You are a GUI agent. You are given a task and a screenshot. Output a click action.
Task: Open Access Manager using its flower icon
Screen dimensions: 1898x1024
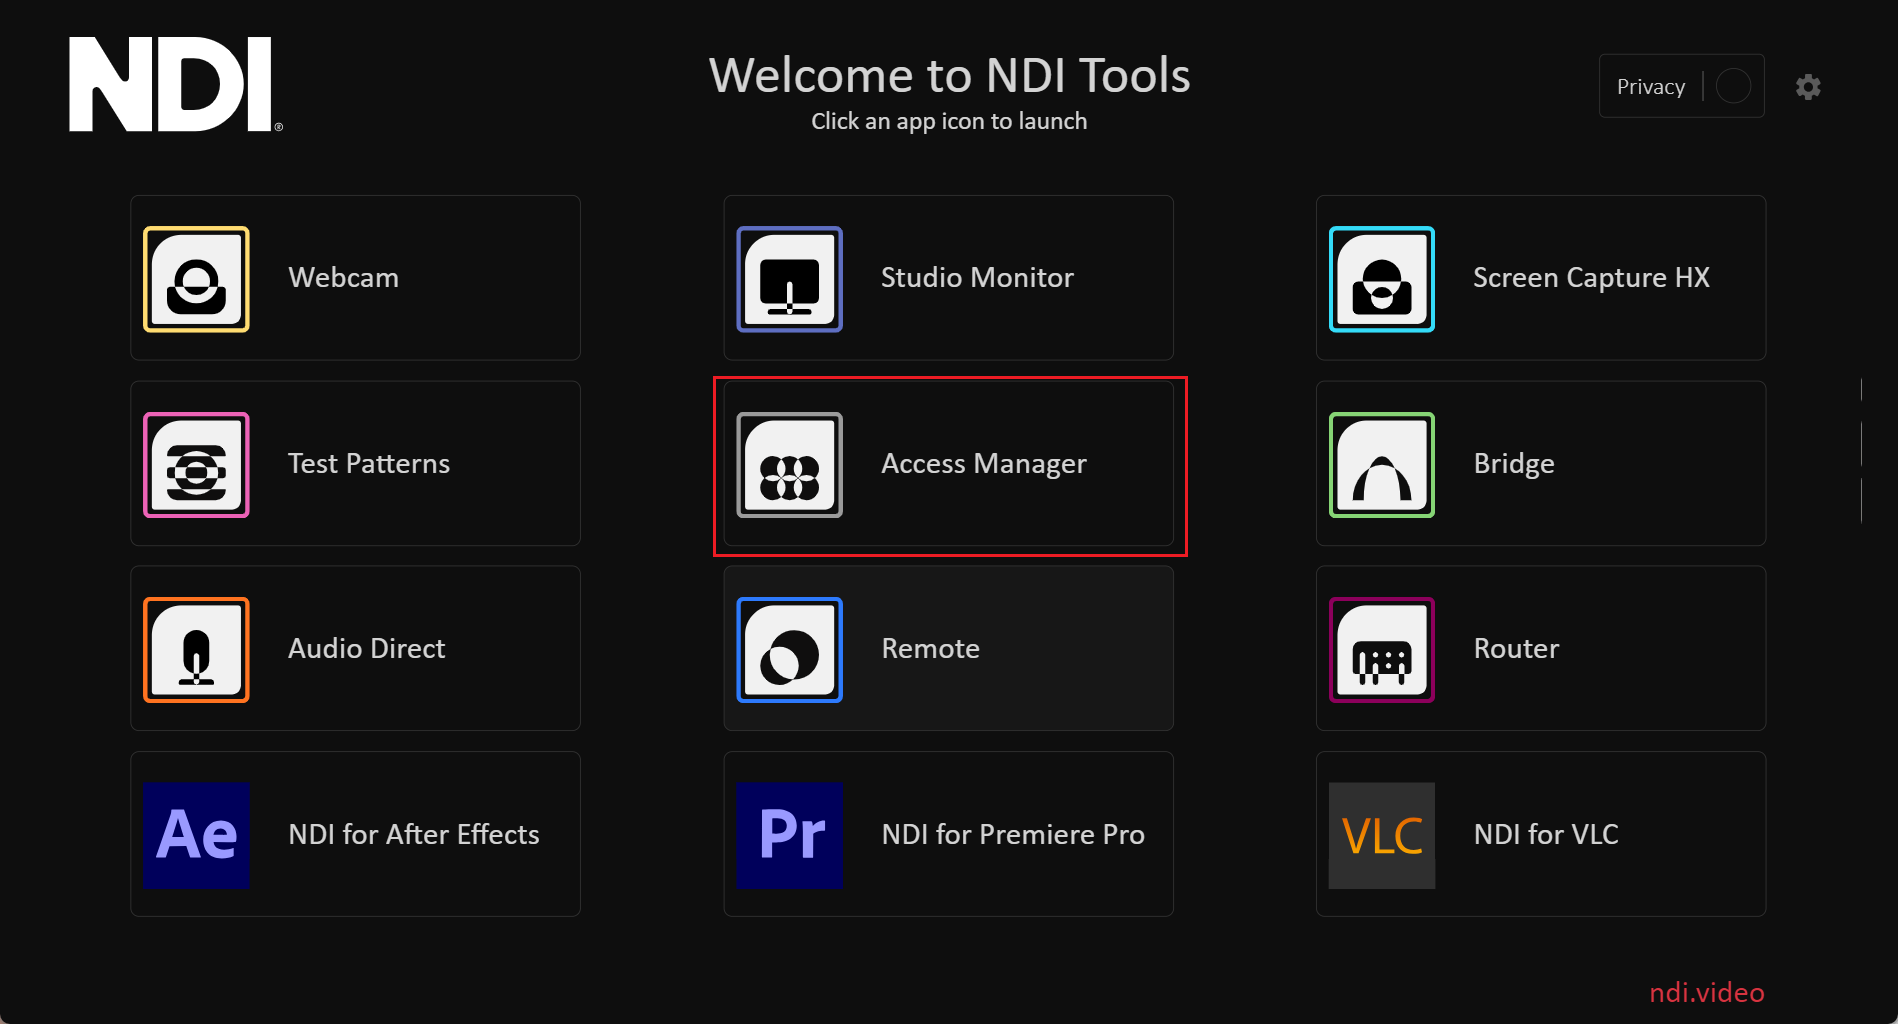point(789,464)
